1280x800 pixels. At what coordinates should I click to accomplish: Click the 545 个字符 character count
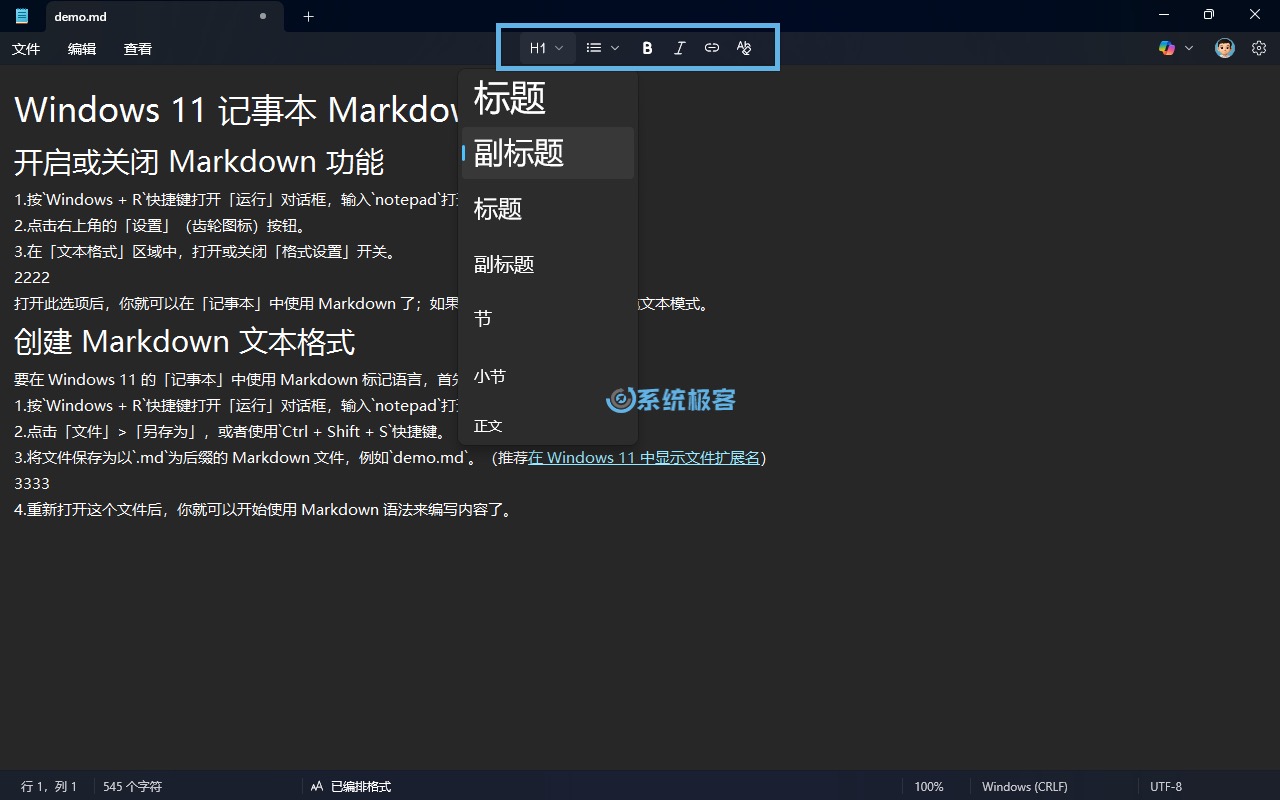(x=132, y=787)
